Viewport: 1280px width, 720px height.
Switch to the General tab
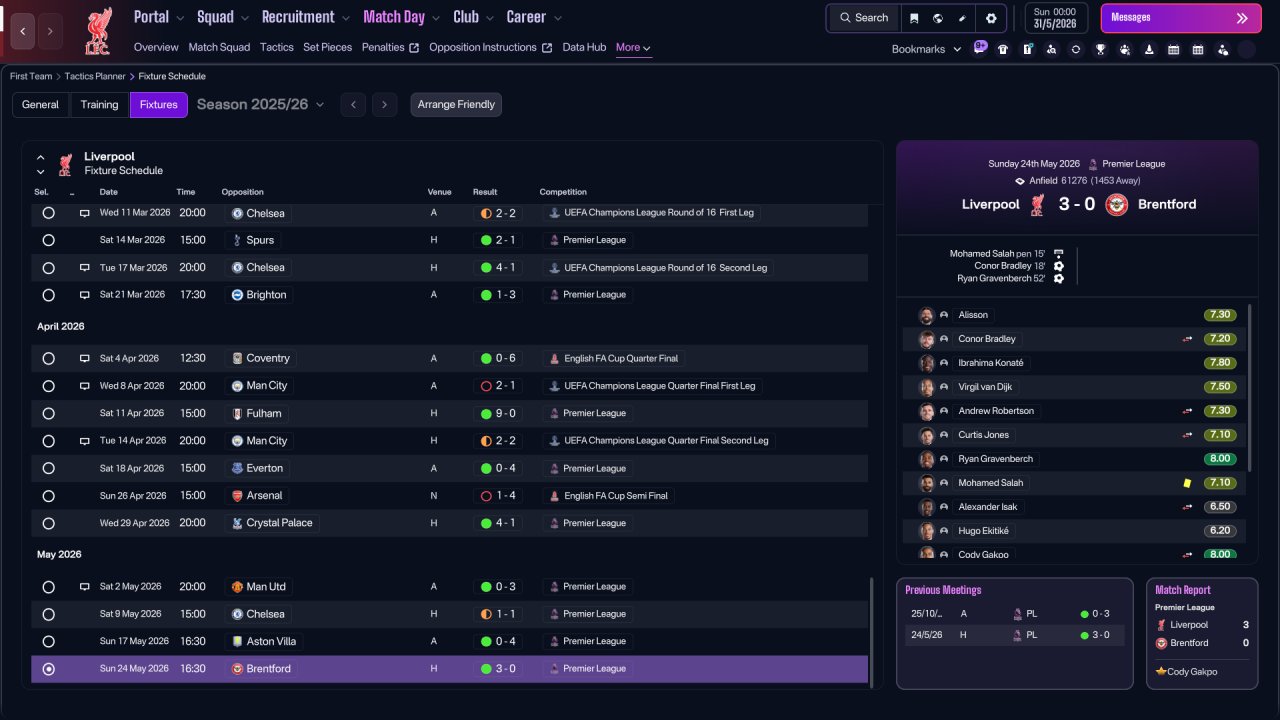click(x=40, y=105)
